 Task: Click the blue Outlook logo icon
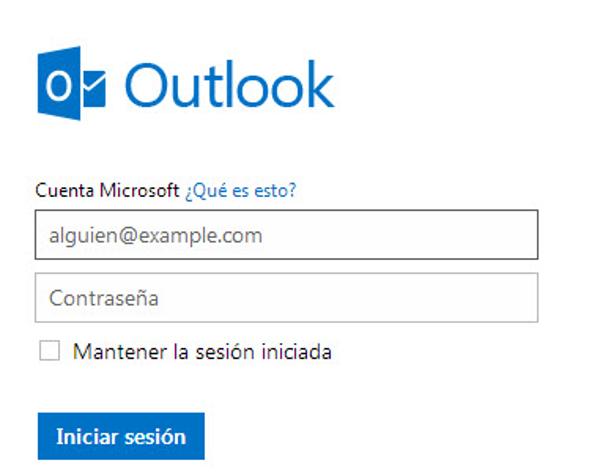[72, 83]
